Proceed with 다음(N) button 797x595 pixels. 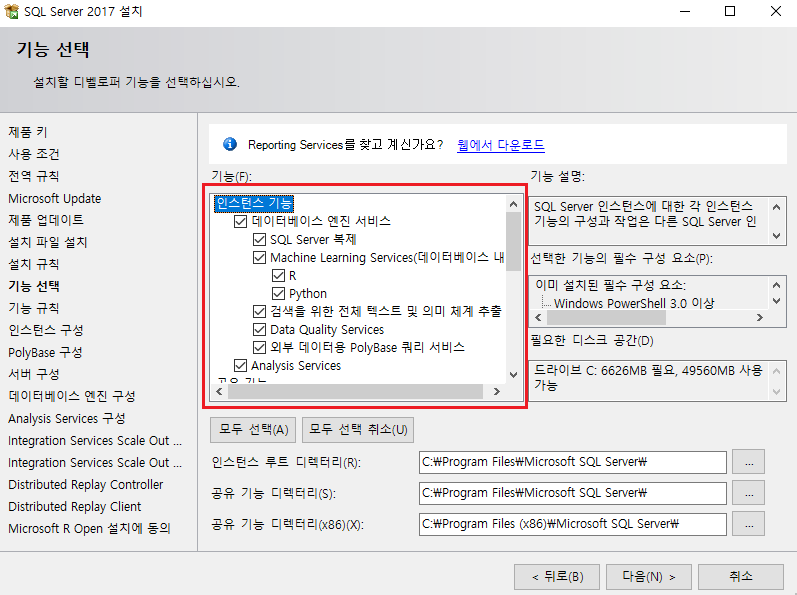click(649, 577)
